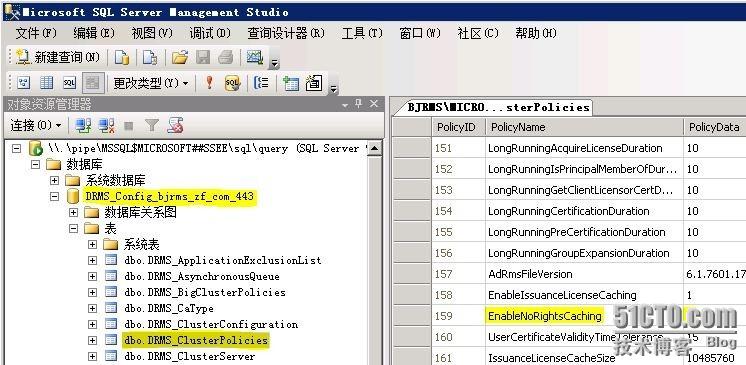The image size is (746, 365).
Task: Collapse the server root node in Object Explorer
Action: [x=17, y=149]
